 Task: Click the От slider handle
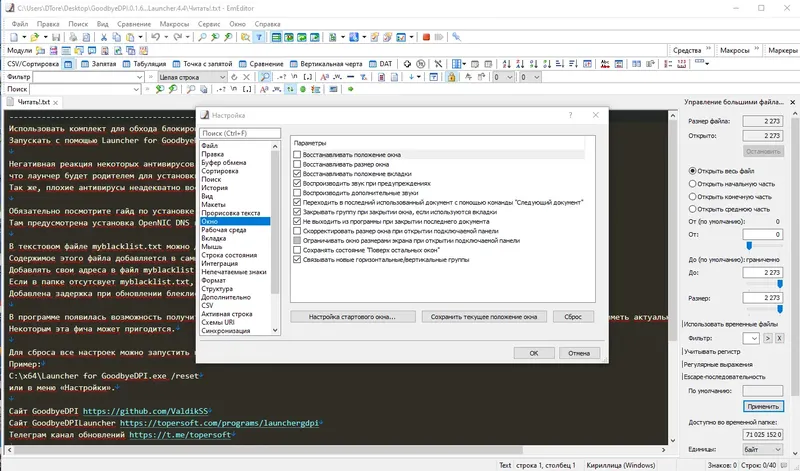[x=749, y=246]
